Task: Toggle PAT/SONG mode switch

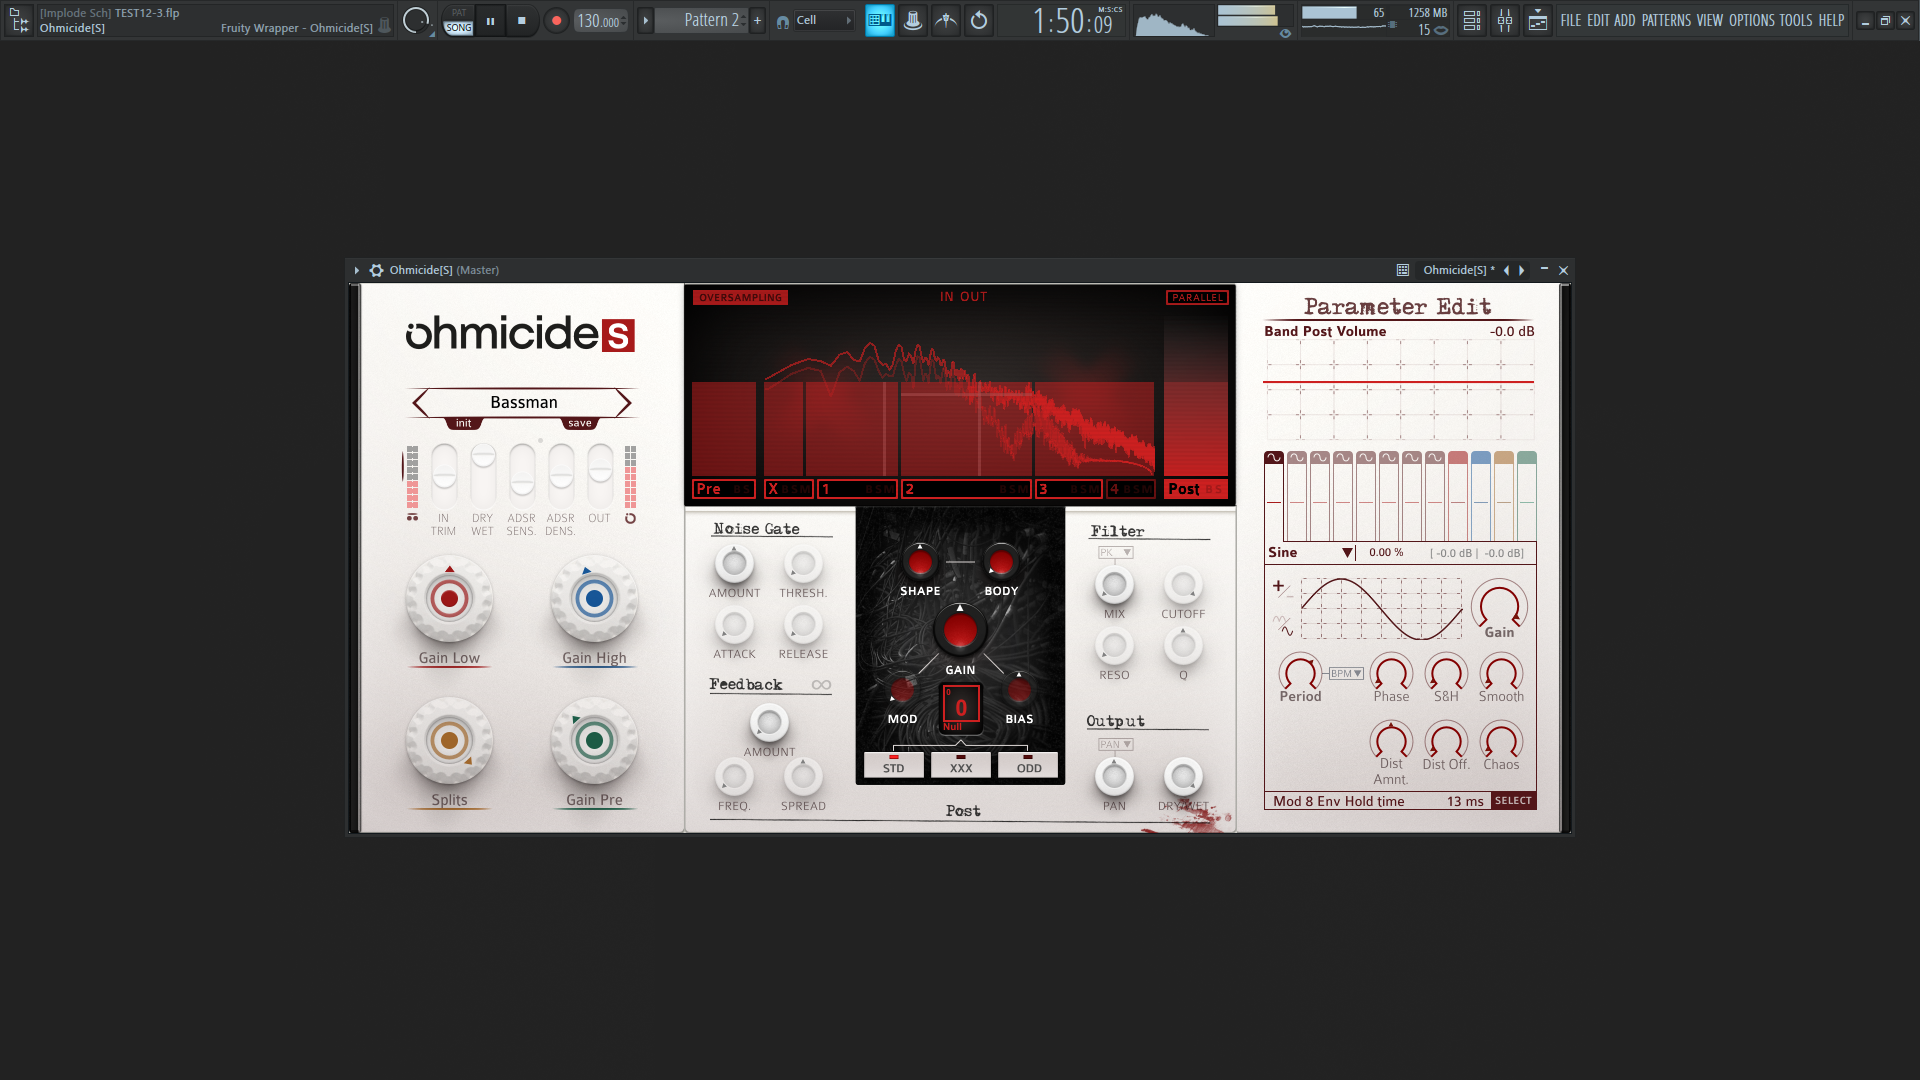Action: click(x=459, y=20)
